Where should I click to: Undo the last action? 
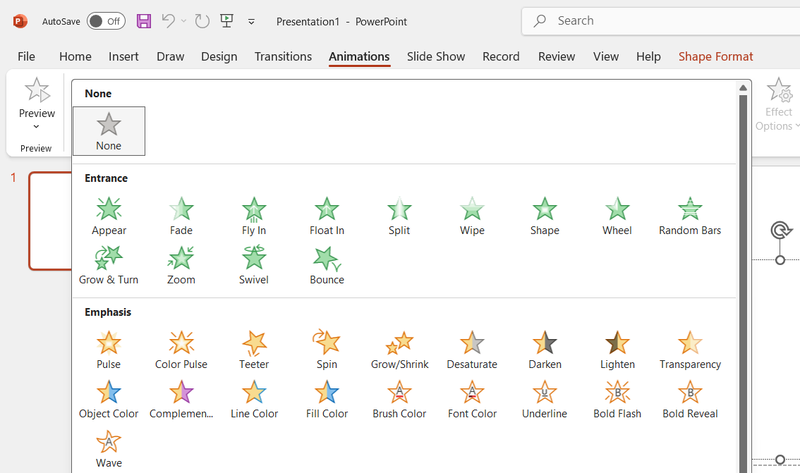(x=168, y=21)
